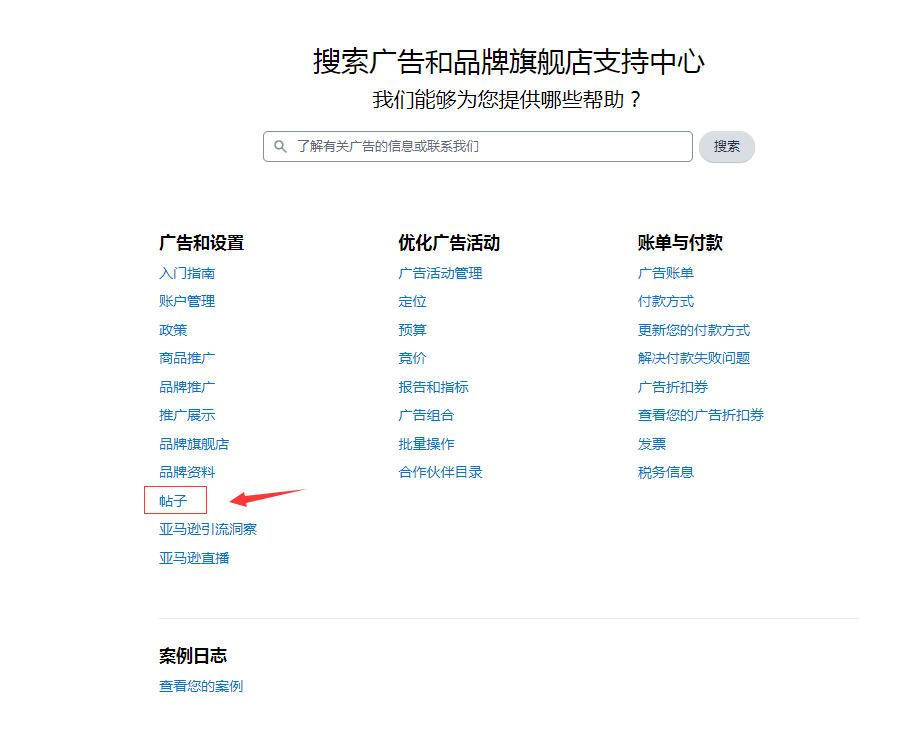Click inside the search input field
899x733 pixels.
point(480,146)
